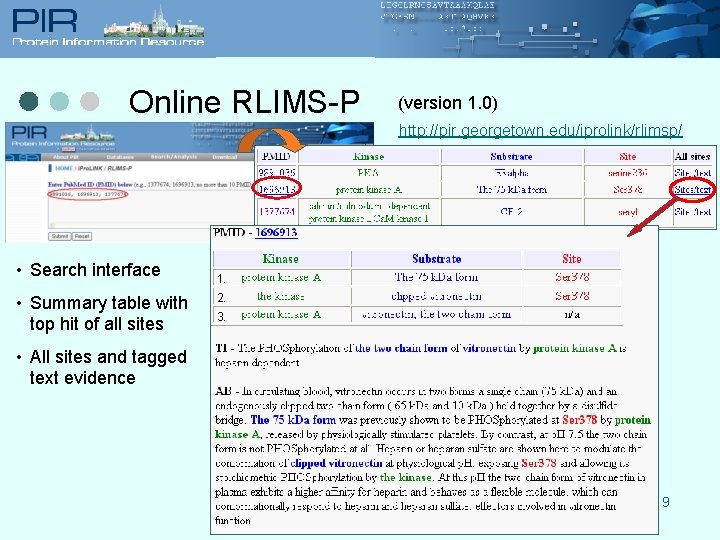Select the 'PKA' kinase cell in summary table

[368, 173]
